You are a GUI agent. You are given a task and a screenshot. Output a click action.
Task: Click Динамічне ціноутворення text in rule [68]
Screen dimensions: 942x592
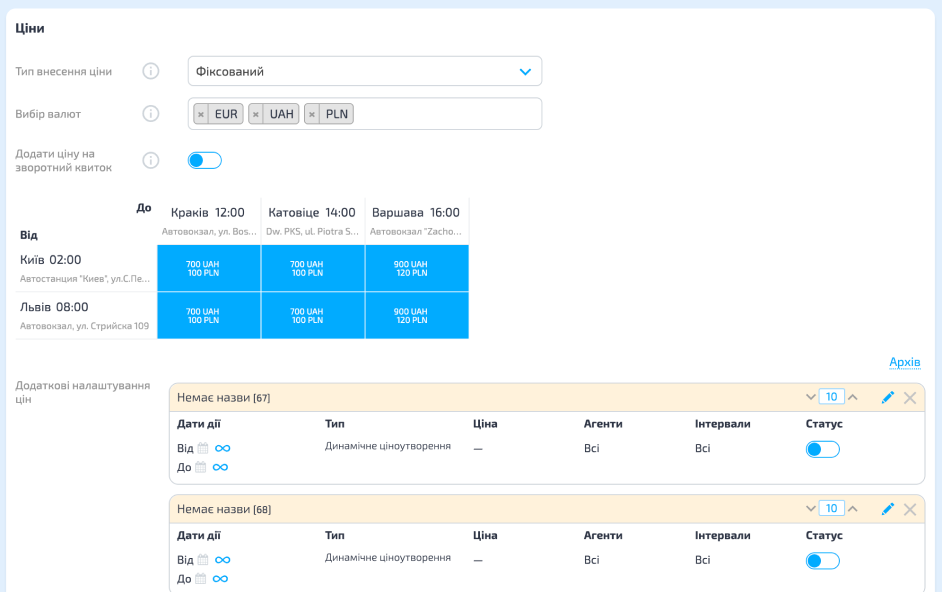pyautogui.click(x=388, y=558)
